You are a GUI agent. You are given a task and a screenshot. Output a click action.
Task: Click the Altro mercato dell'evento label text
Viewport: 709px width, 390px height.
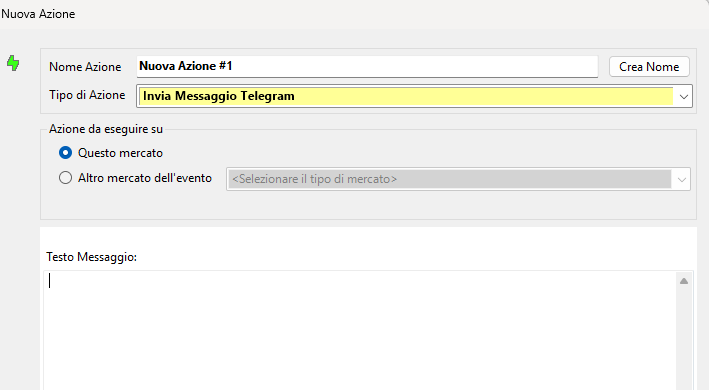click(x=145, y=178)
